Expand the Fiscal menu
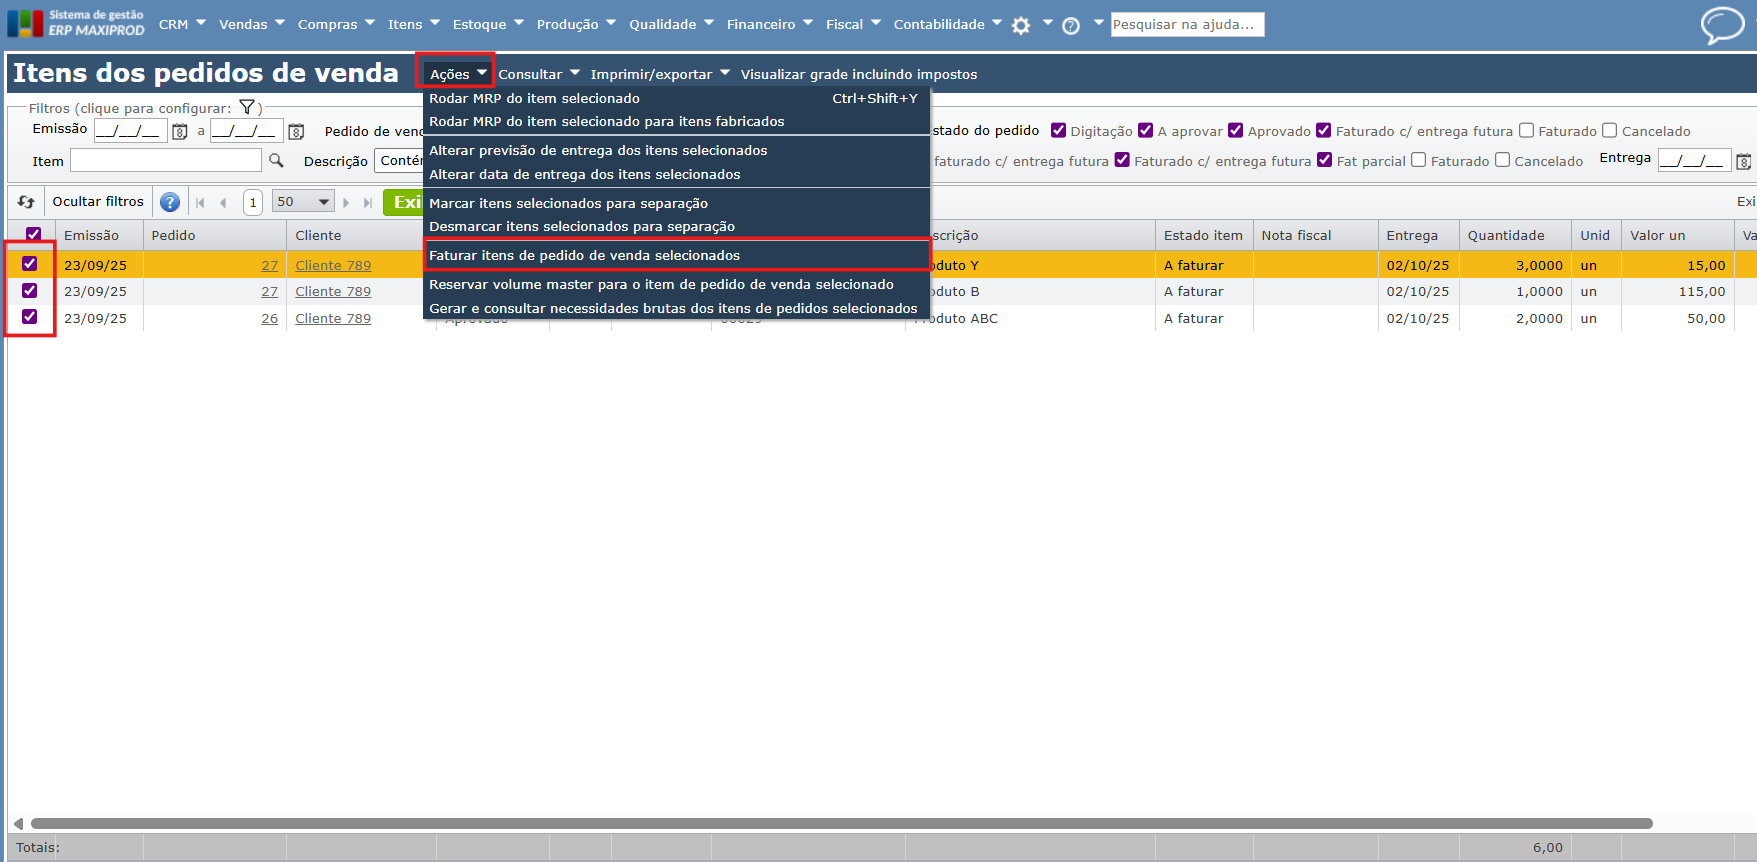This screenshot has width=1757, height=862. coord(853,24)
